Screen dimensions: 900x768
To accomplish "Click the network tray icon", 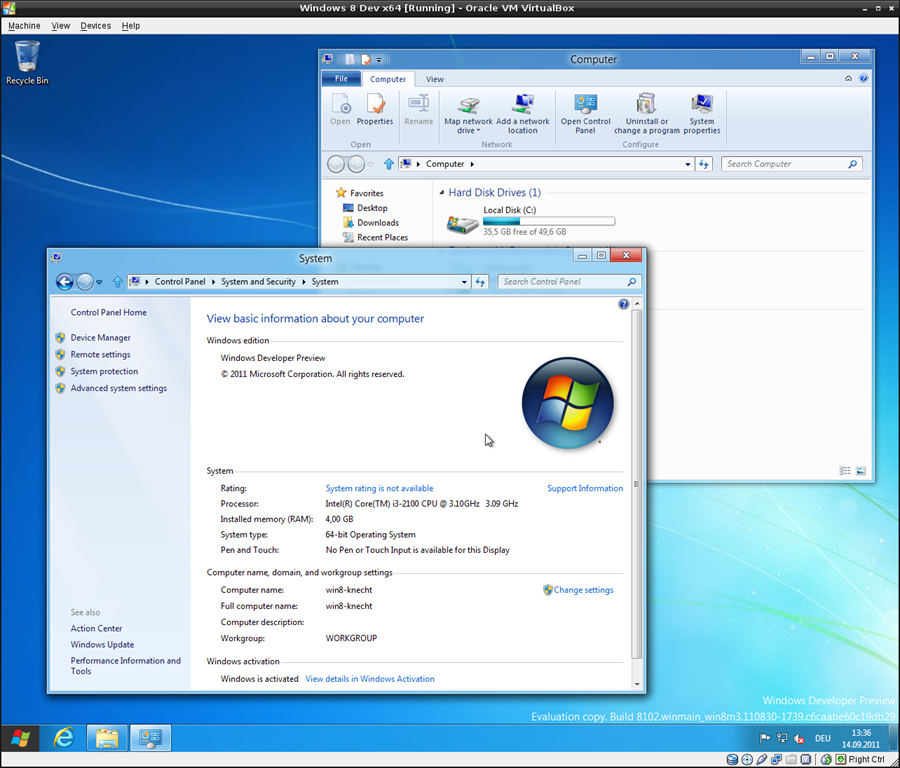I will 782,738.
